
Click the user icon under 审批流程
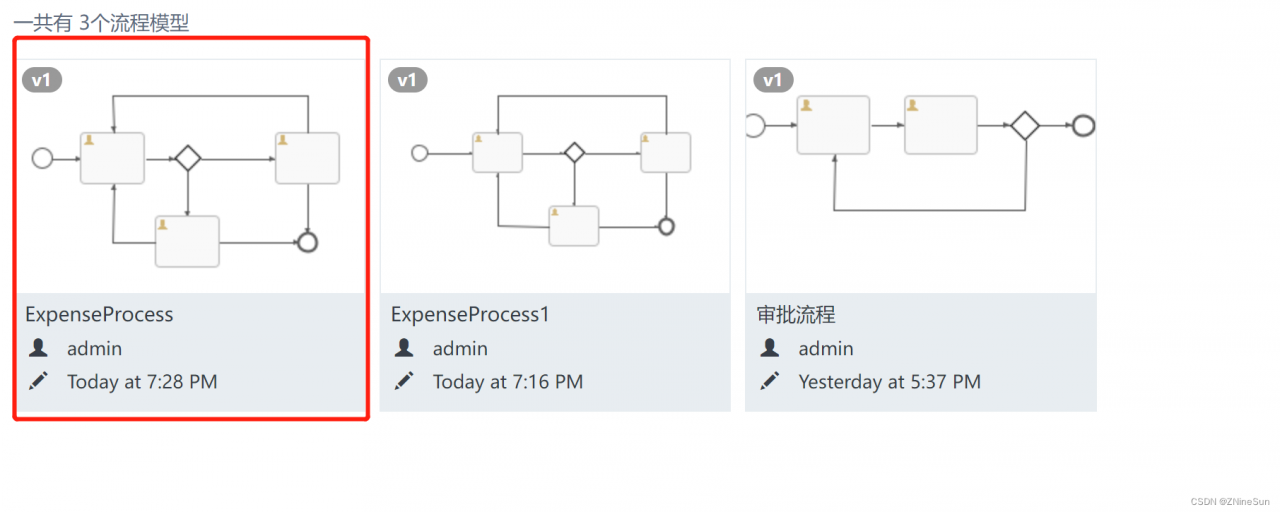pos(769,348)
